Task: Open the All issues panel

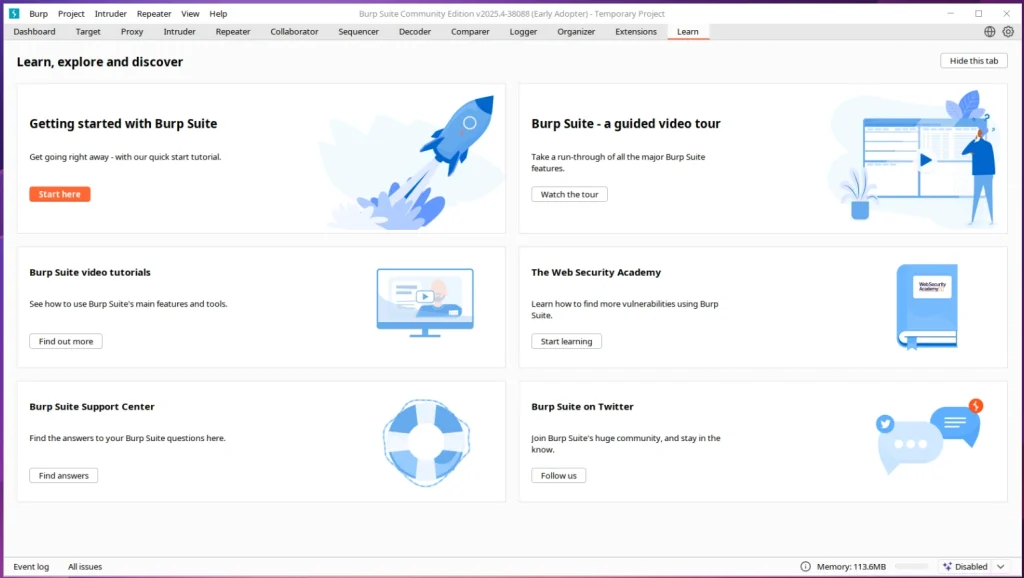Action: (x=85, y=566)
